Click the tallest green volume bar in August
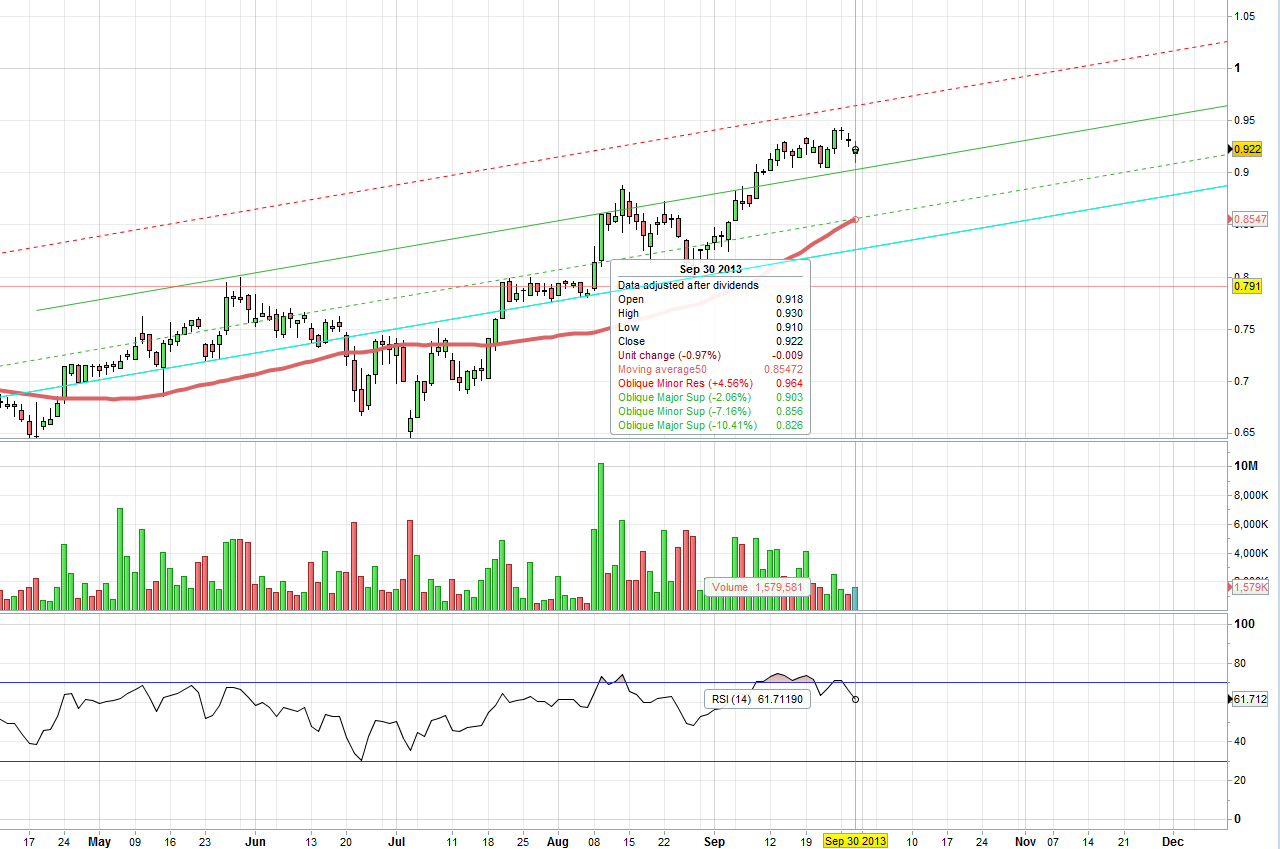 [x=601, y=536]
